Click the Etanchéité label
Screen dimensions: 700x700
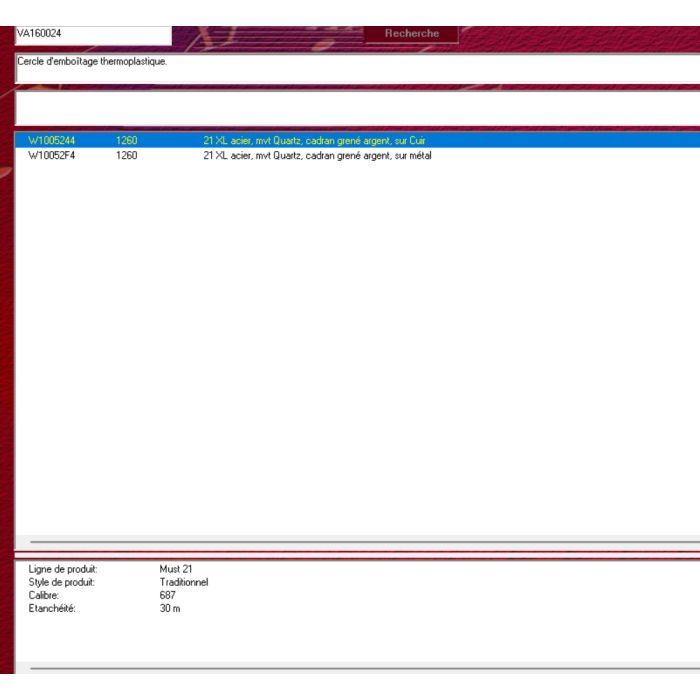point(52,608)
